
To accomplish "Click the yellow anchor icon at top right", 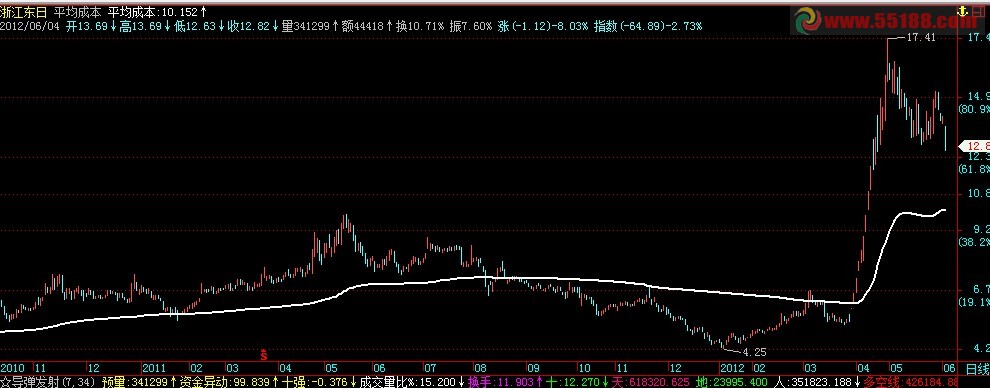I will point(963,11).
